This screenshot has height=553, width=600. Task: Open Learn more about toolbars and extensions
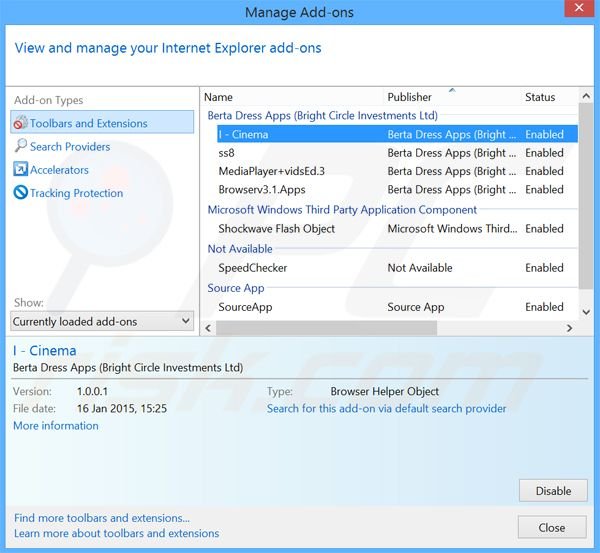117,533
